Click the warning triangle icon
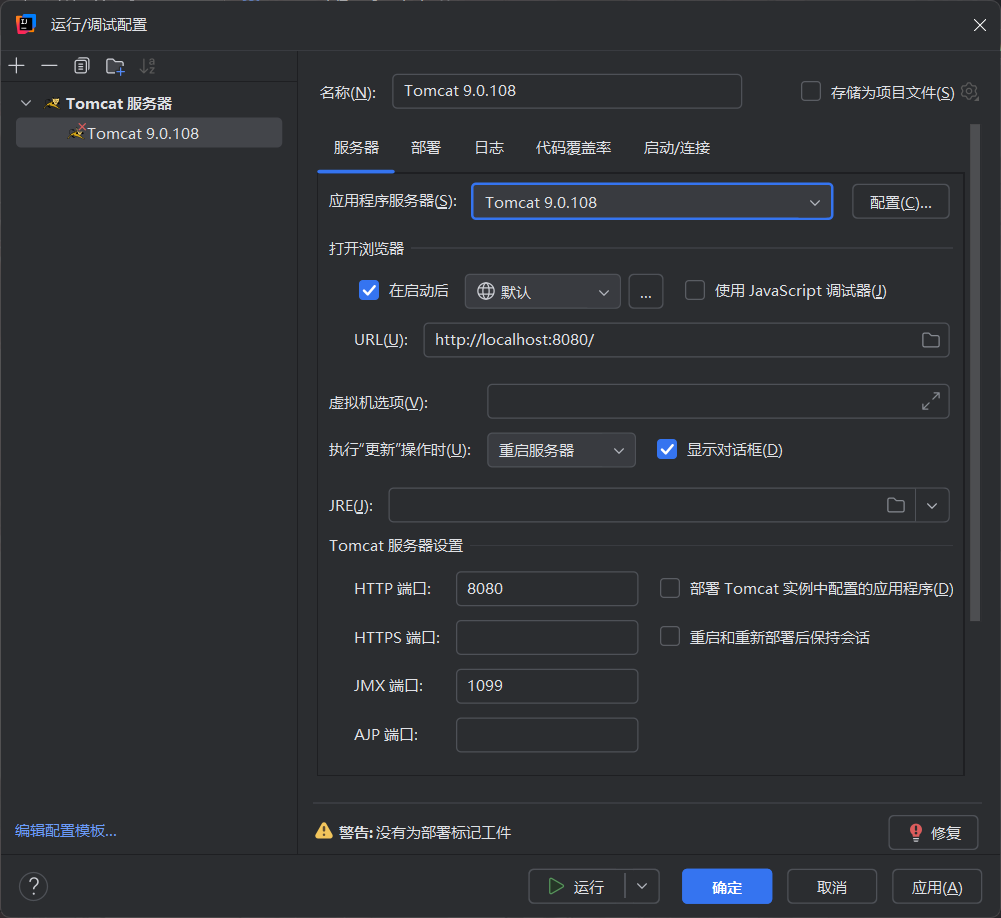The height and width of the screenshot is (918, 1001). click(324, 831)
